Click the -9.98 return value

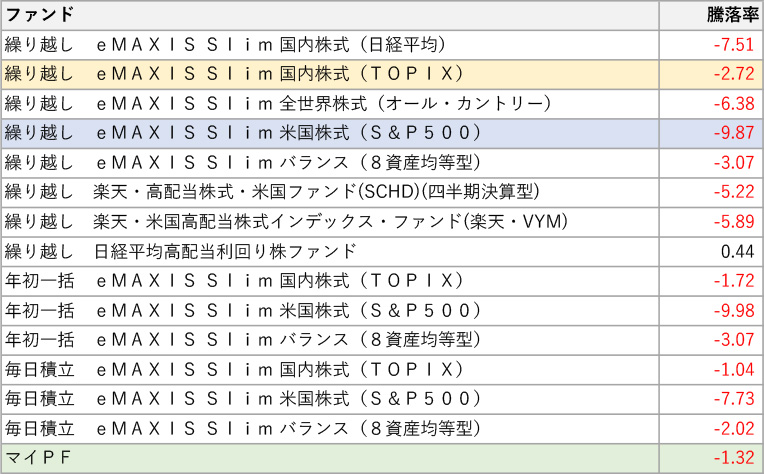735,311
